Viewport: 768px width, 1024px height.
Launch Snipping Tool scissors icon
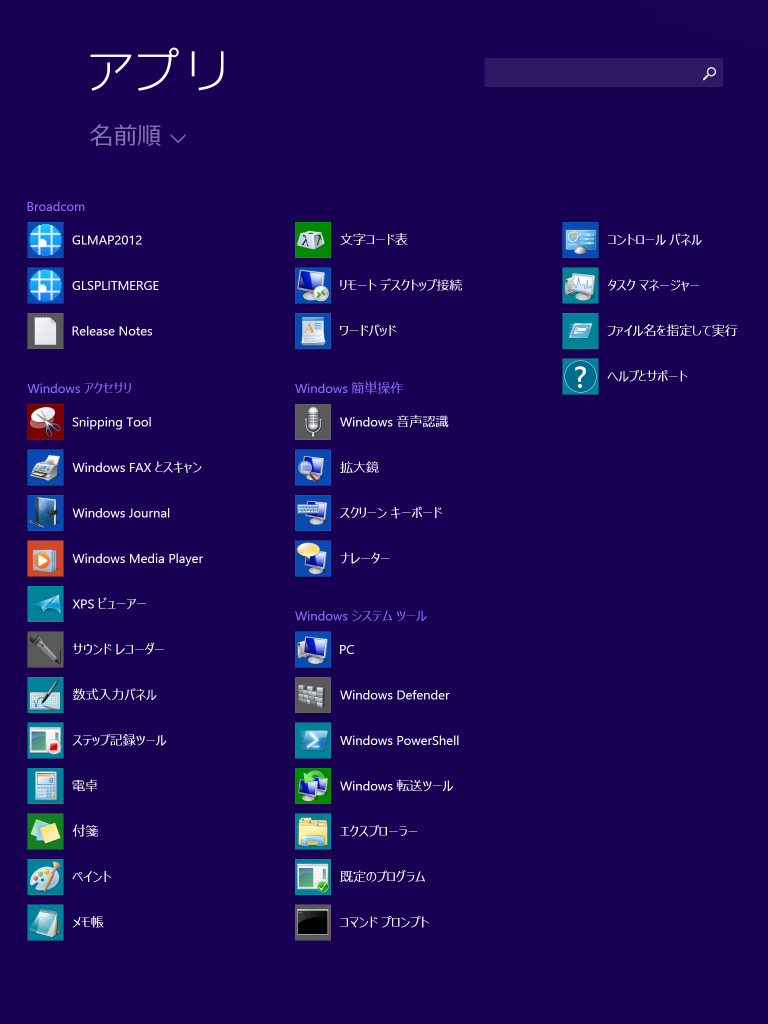[45, 422]
